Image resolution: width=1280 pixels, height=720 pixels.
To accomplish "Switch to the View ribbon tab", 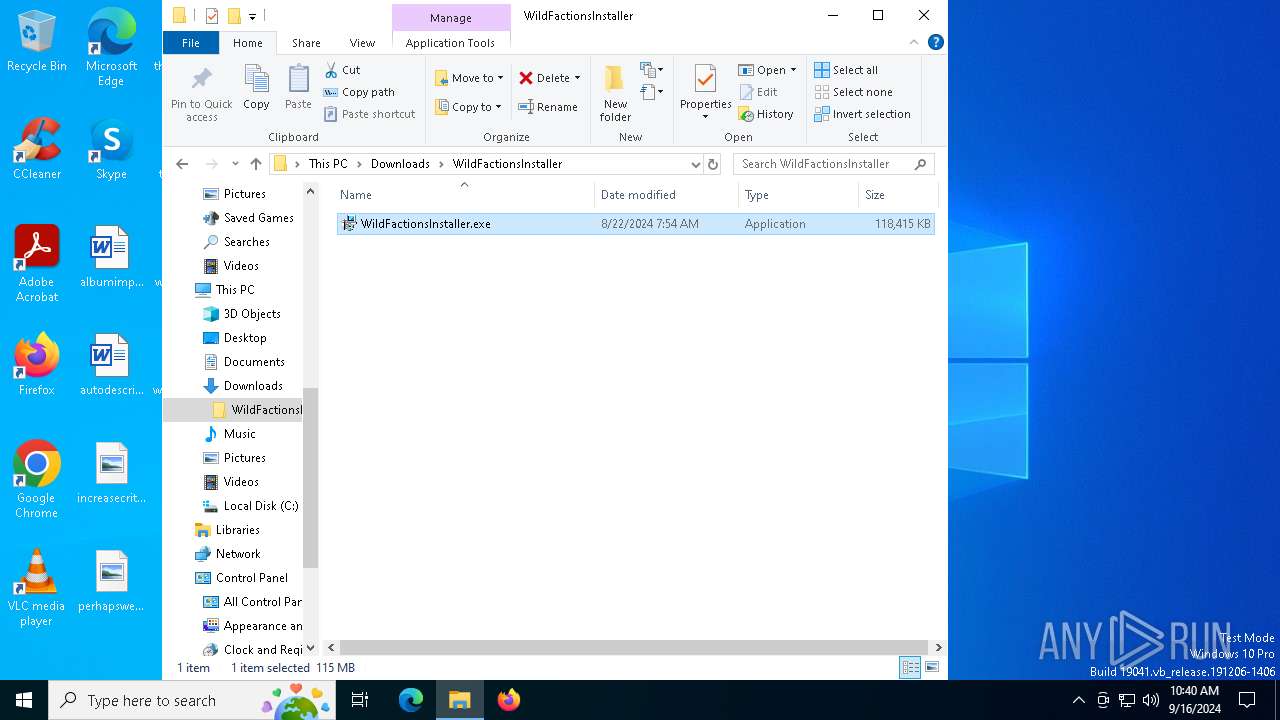I will tap(362, 43).
